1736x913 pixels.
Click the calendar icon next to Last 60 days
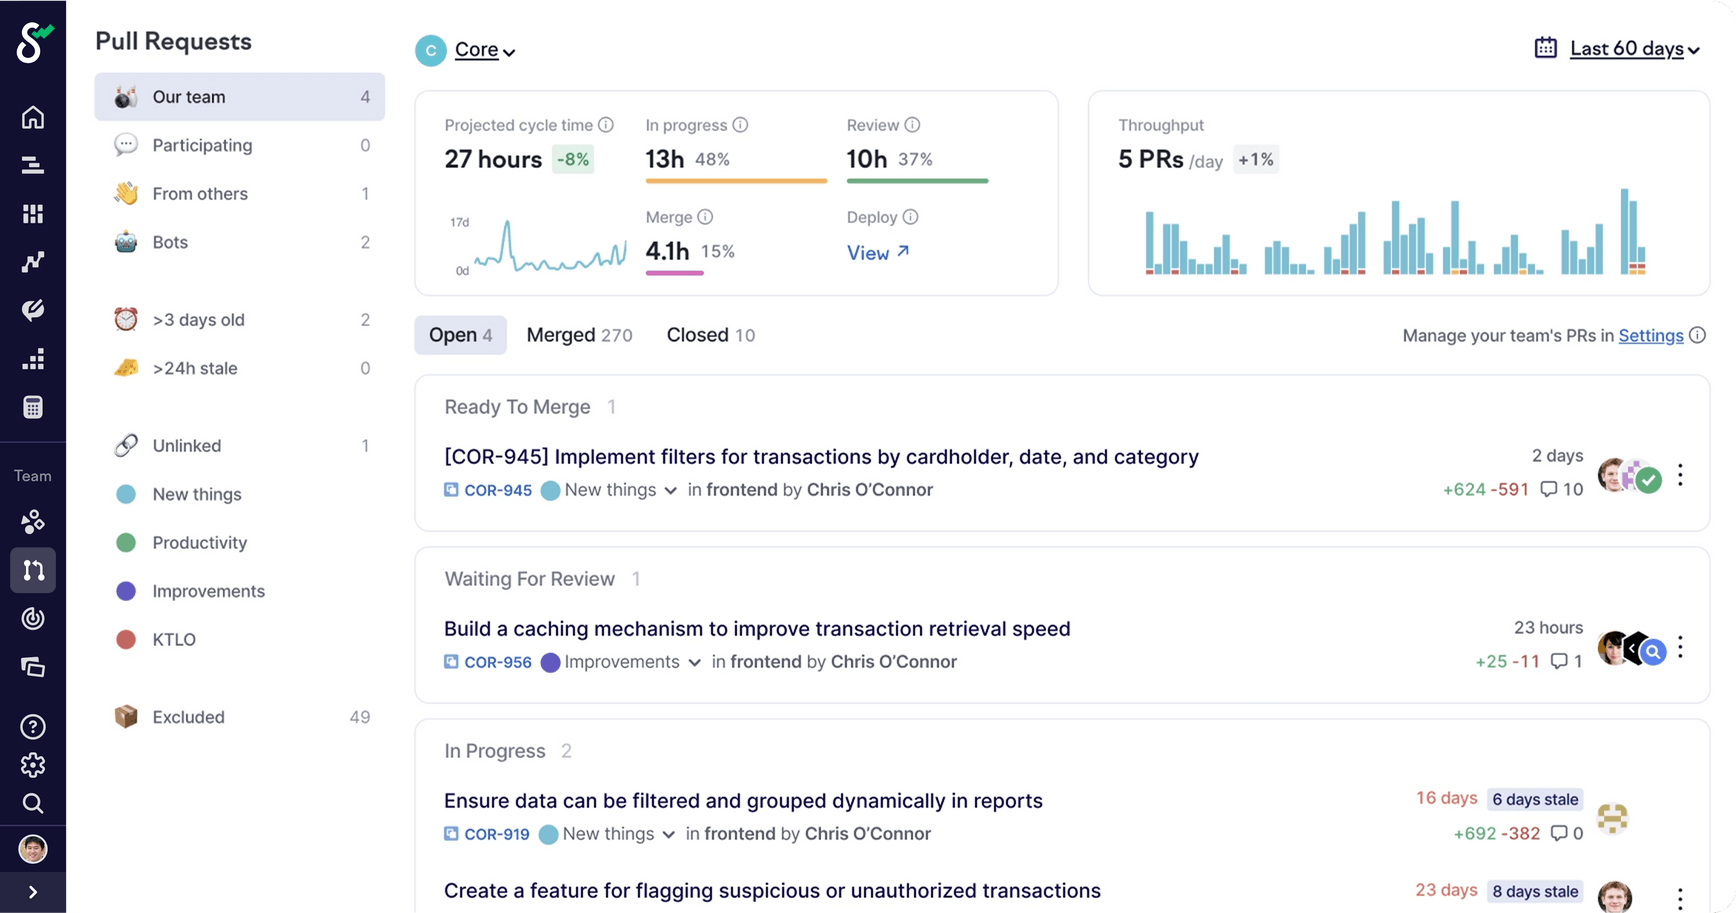[x=1545, y=47]
